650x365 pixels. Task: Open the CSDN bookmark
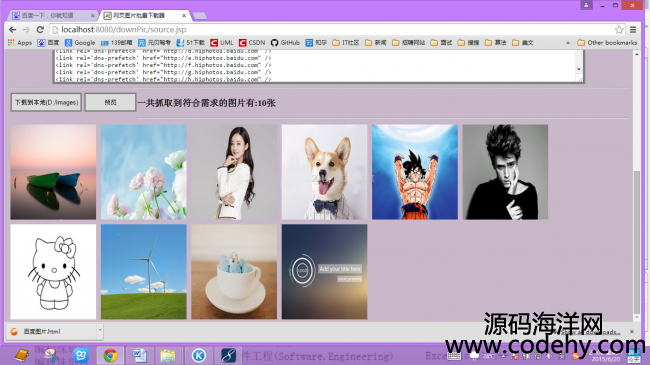[x=252, y=42]
